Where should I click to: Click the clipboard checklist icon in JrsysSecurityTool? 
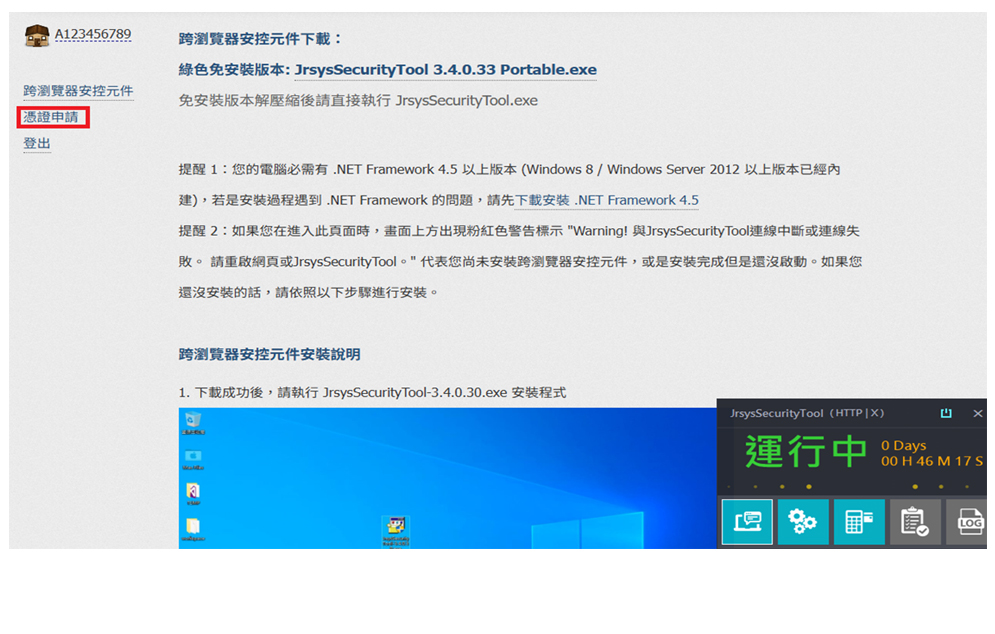915,521
